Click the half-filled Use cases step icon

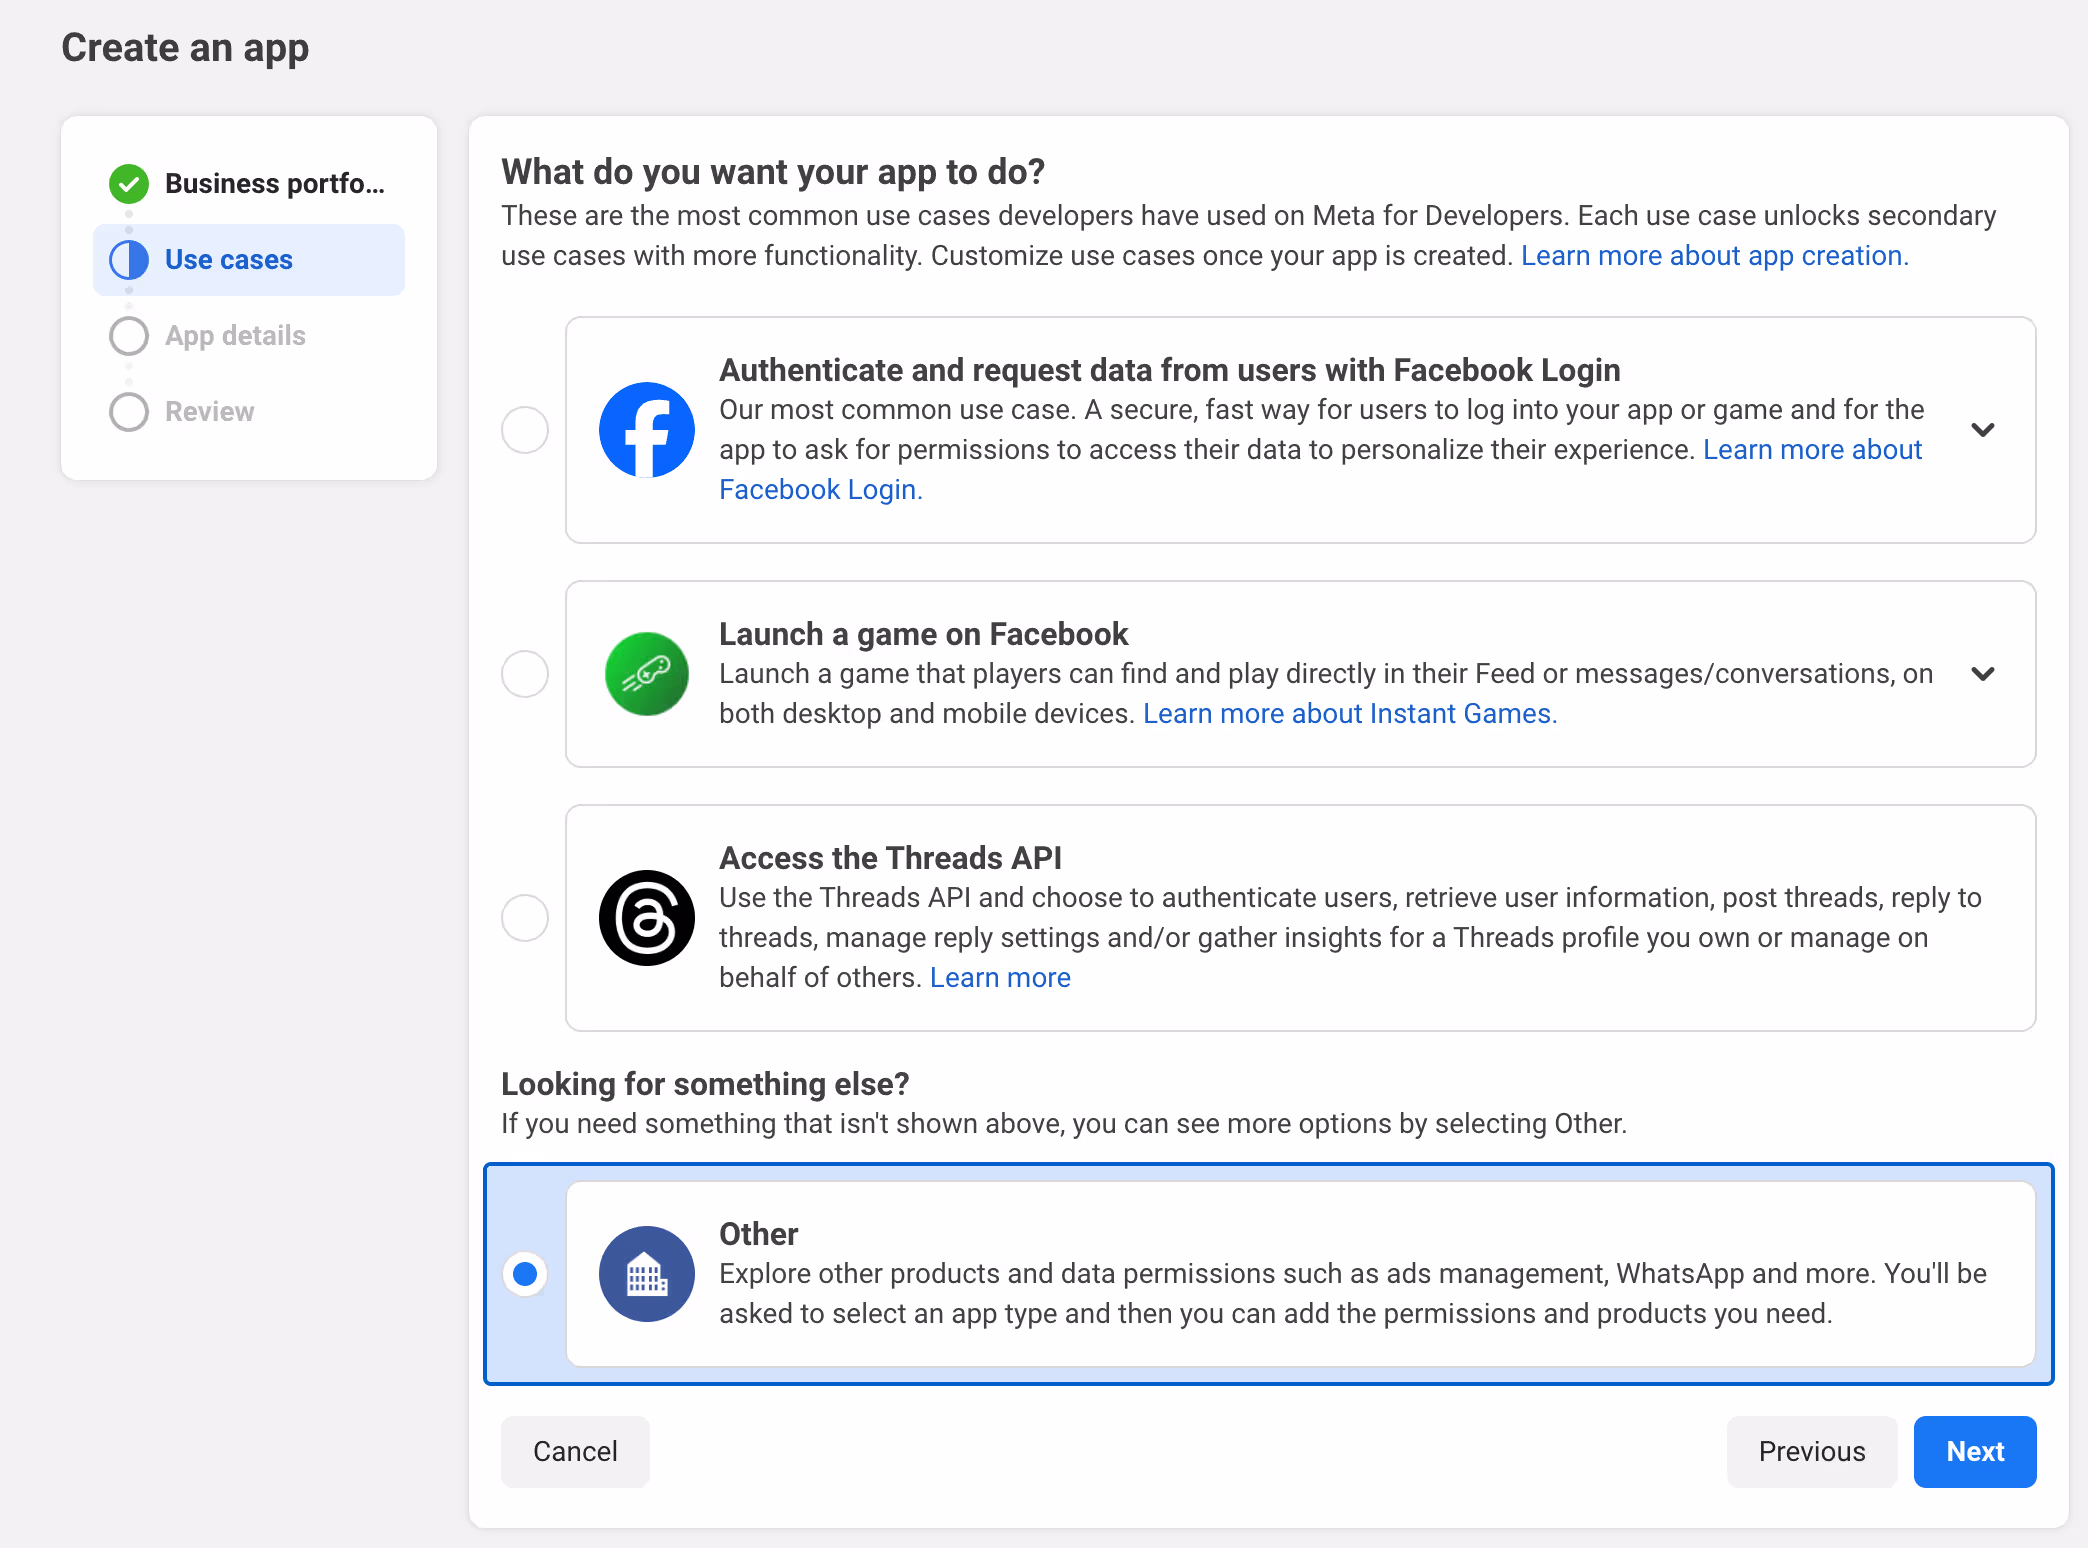click(x=129, y=260)
